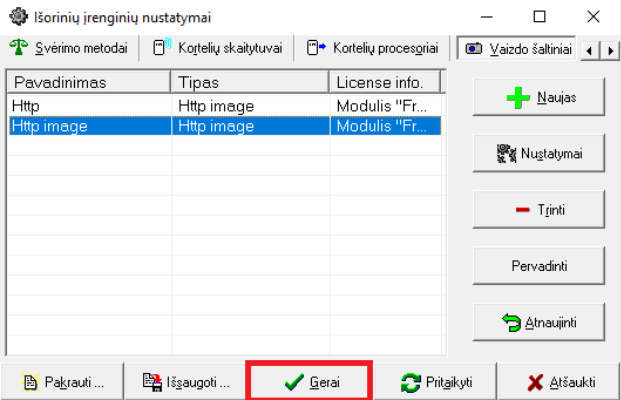This screenshot has width=621, height=400.
Task: Click the Pritaikyti apply arrows icon
Action: 411,382
